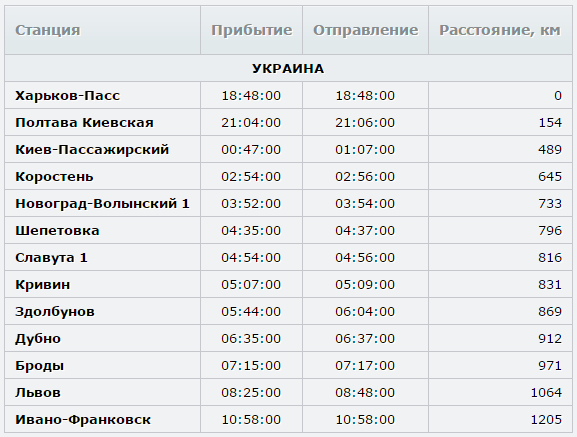Open the Дубно station entry
The width and height of the screenshot is (577, 437).
38,339
